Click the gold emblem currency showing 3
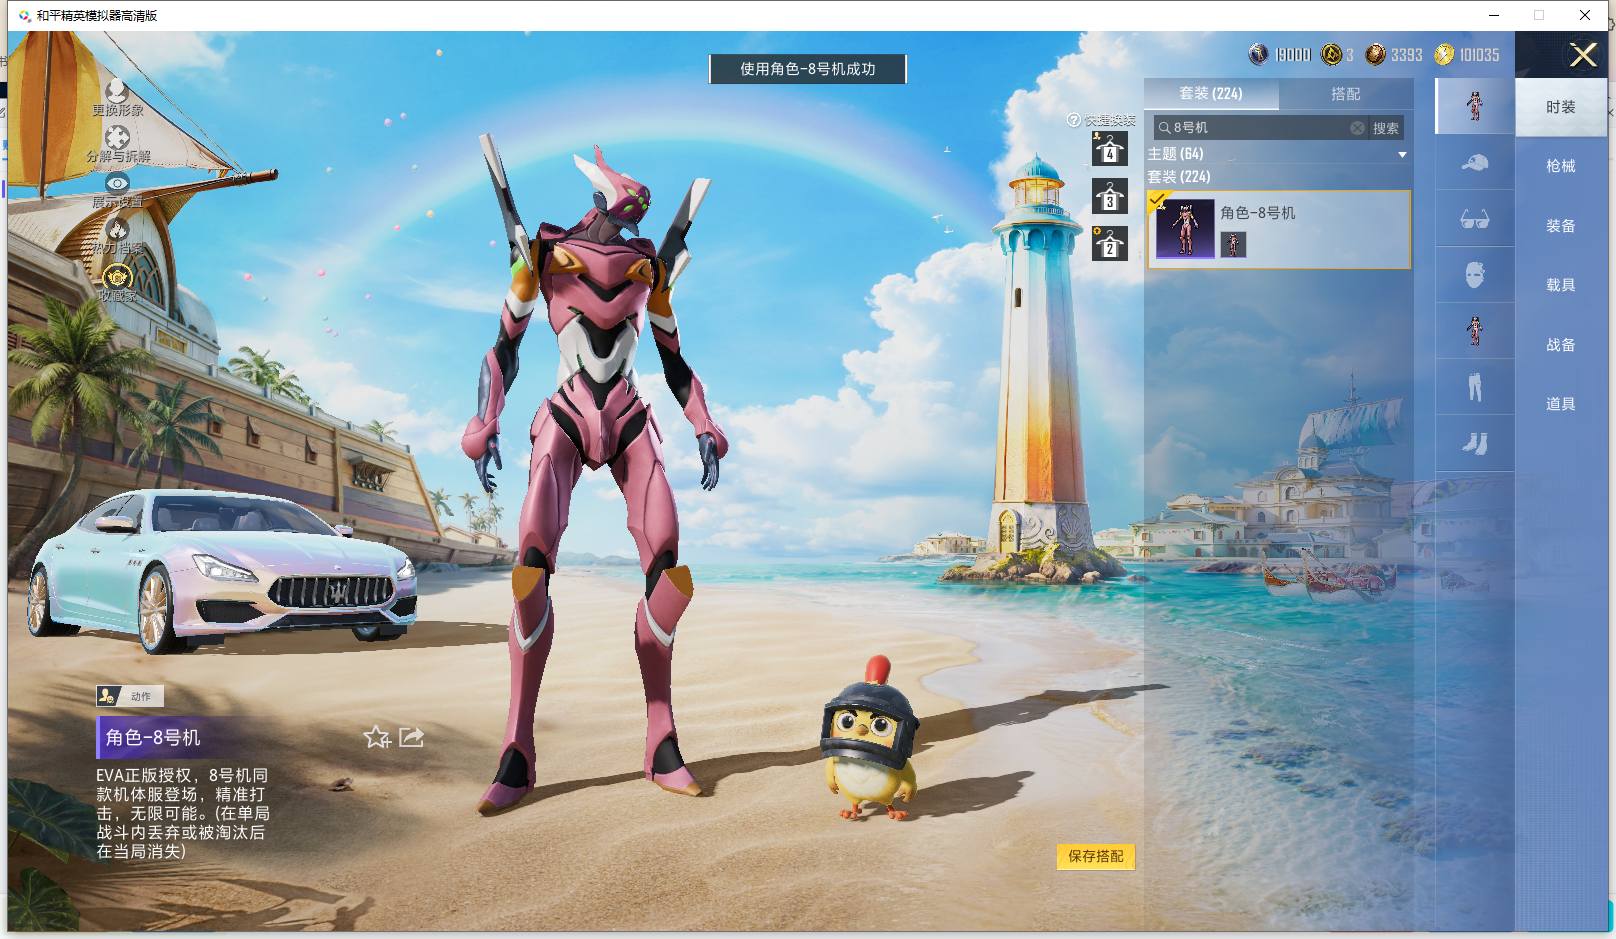The image size is (1616, 939). 1331,54
